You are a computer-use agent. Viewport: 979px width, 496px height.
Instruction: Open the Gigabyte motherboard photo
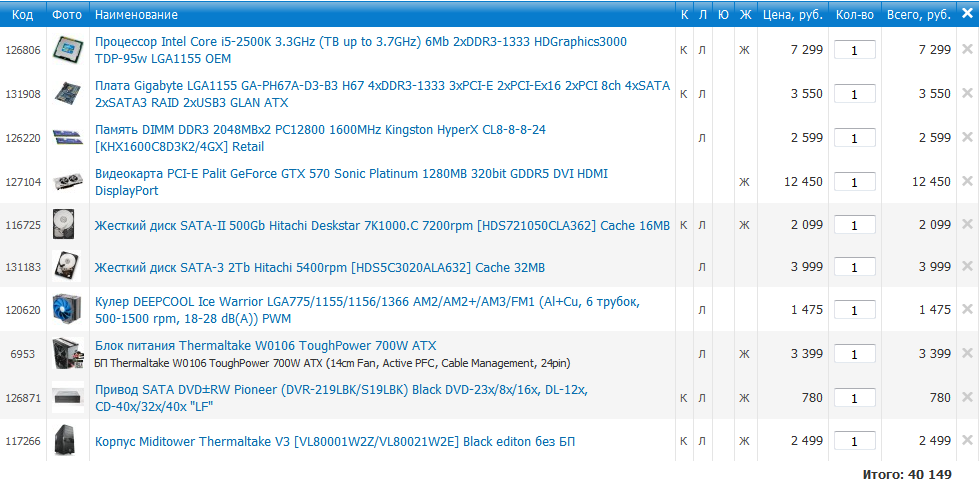click(68, 94)
